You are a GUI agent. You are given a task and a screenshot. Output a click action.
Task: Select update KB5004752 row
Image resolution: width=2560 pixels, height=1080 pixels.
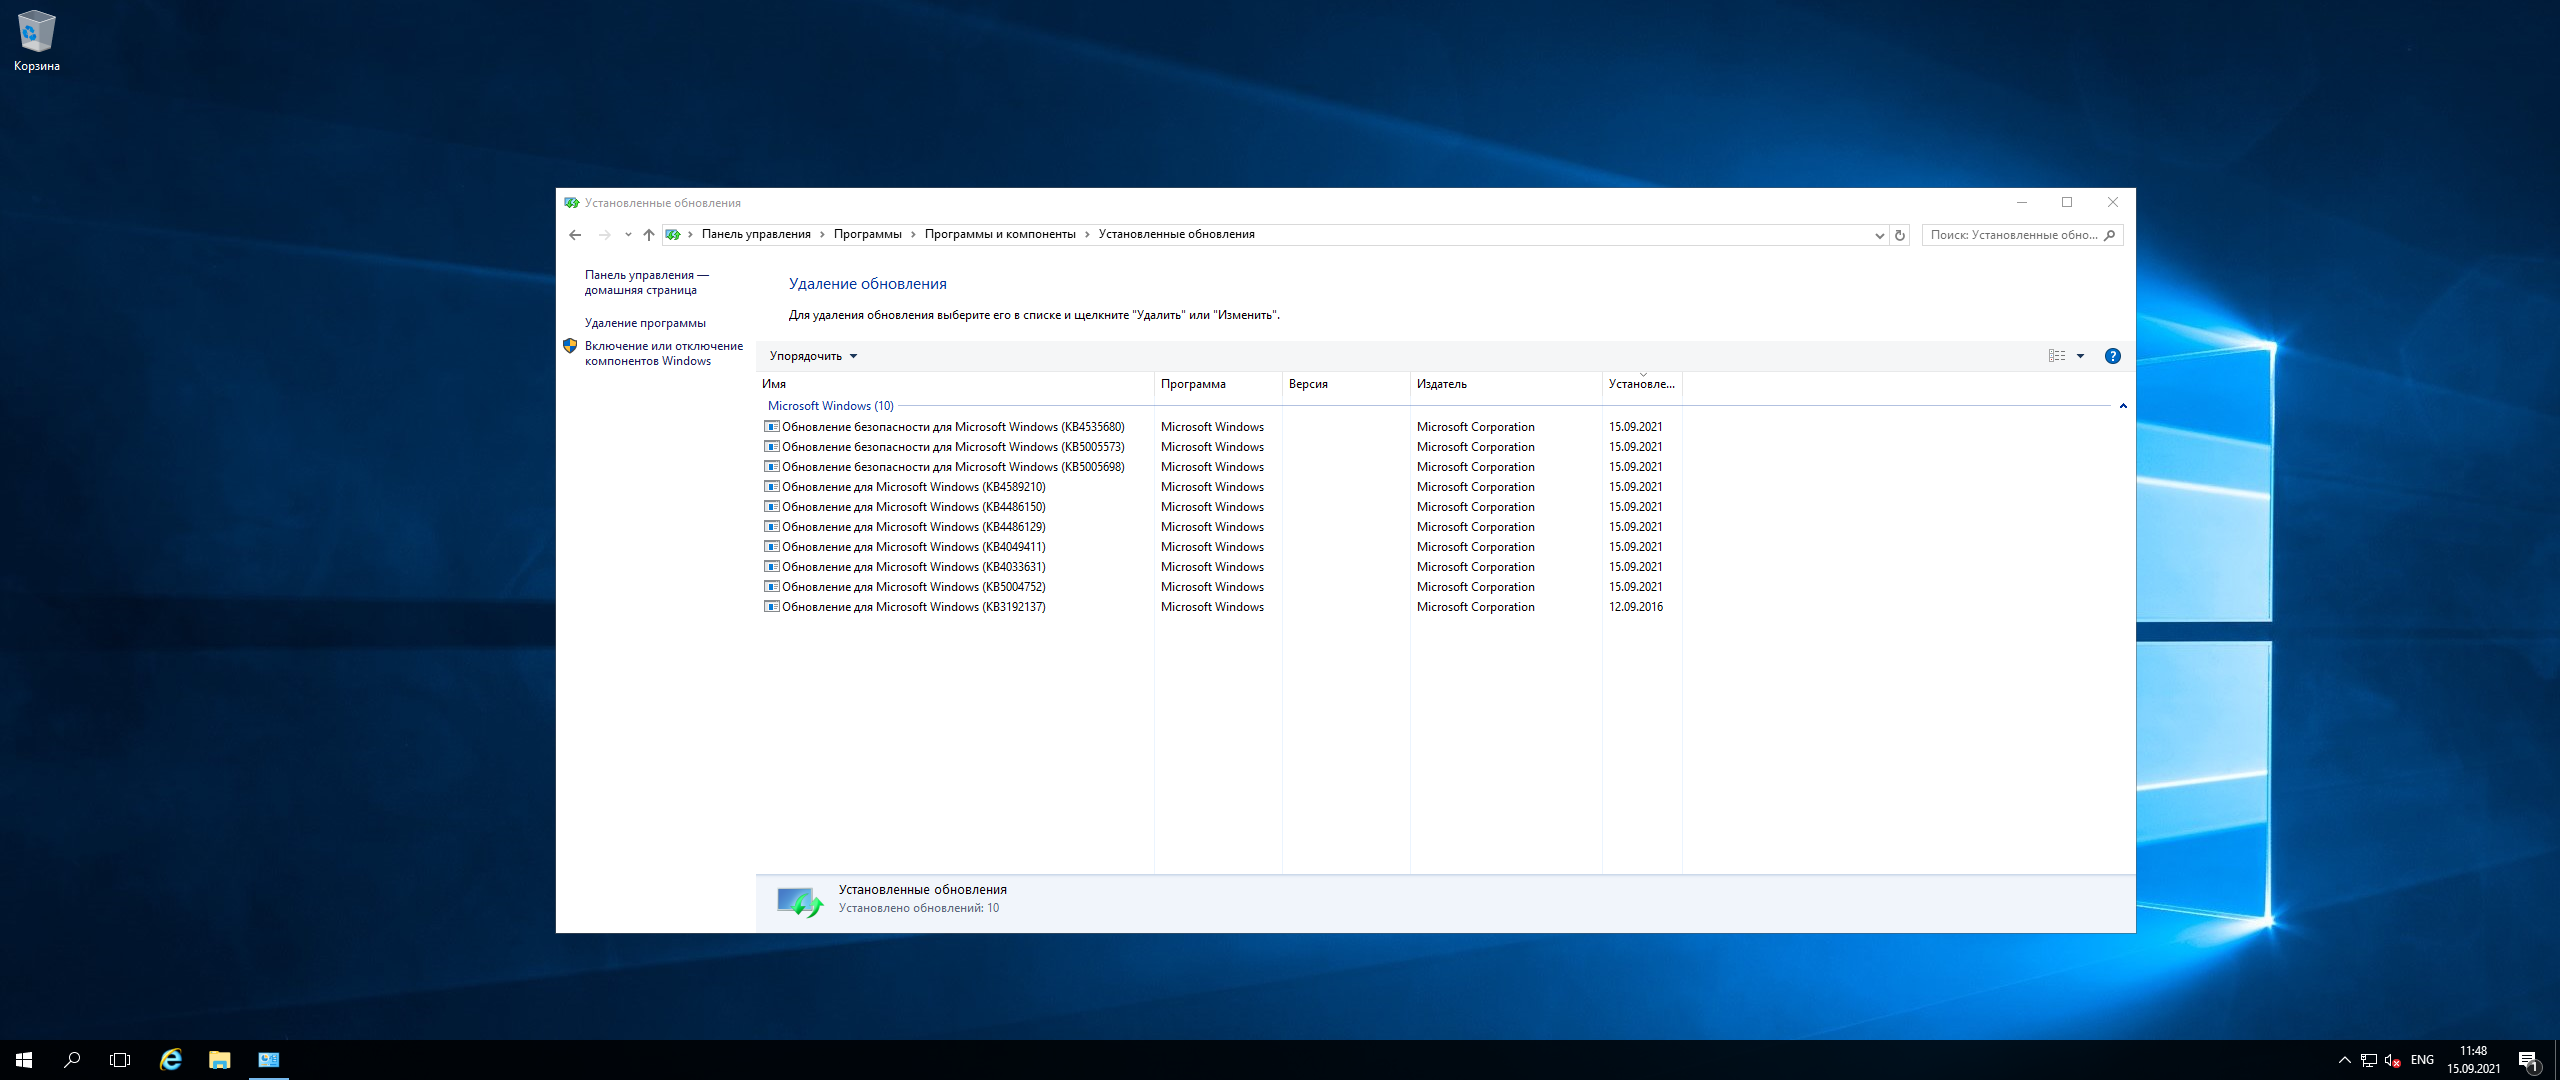click(1221, 587)
